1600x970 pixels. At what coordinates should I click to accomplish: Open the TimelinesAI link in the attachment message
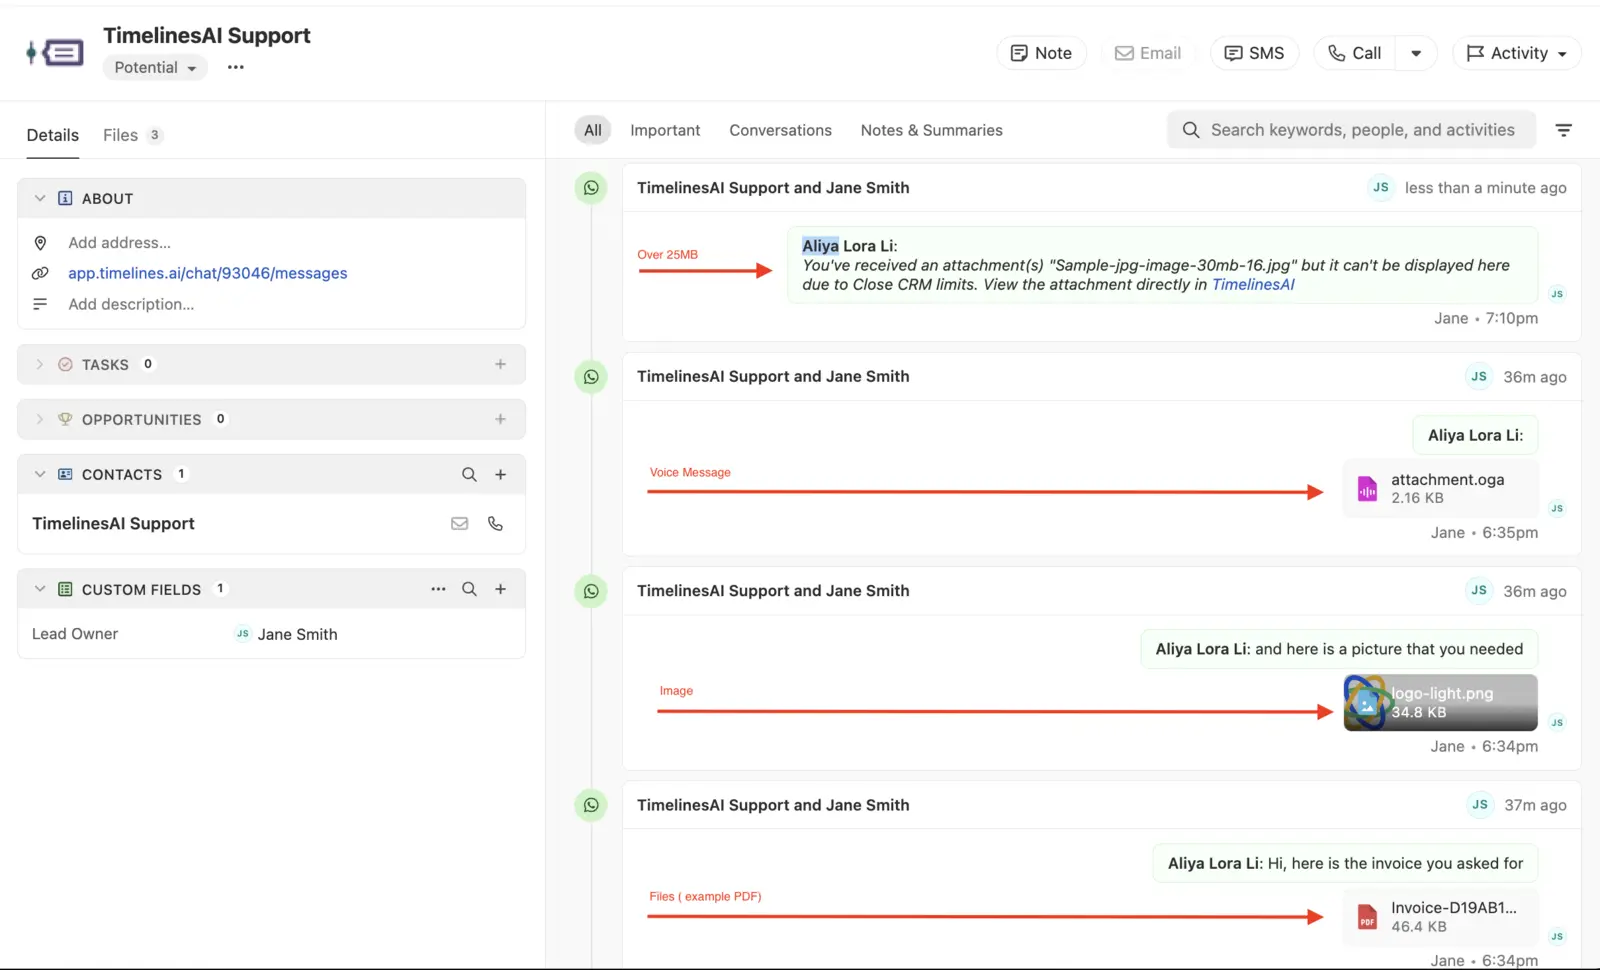[x=1253, y=284]
